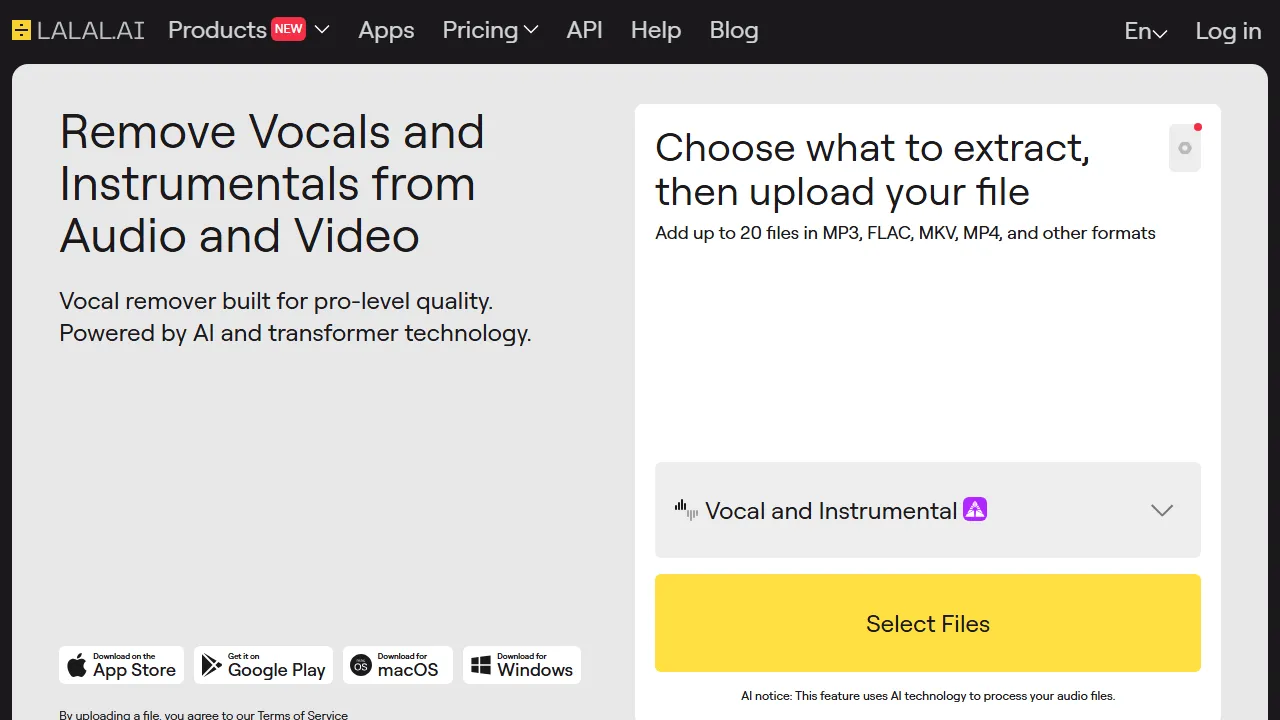Click the macOS round OS icon
The image size is (1280, 720).
361,665
